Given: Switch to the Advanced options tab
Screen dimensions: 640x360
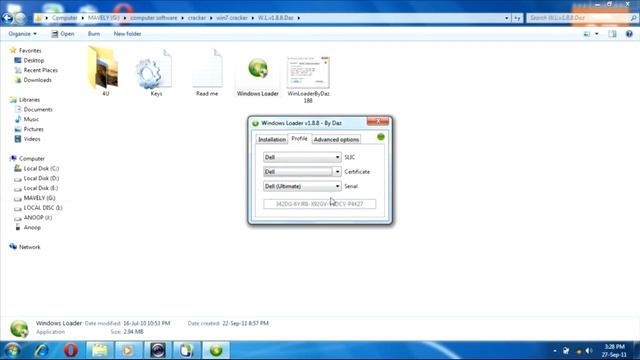Looking at the screenshot, I should [x=336, y=140].
